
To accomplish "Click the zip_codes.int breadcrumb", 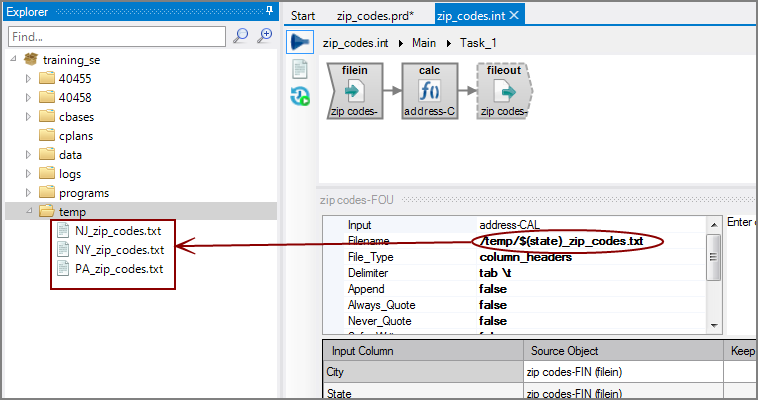I will 355,43.
